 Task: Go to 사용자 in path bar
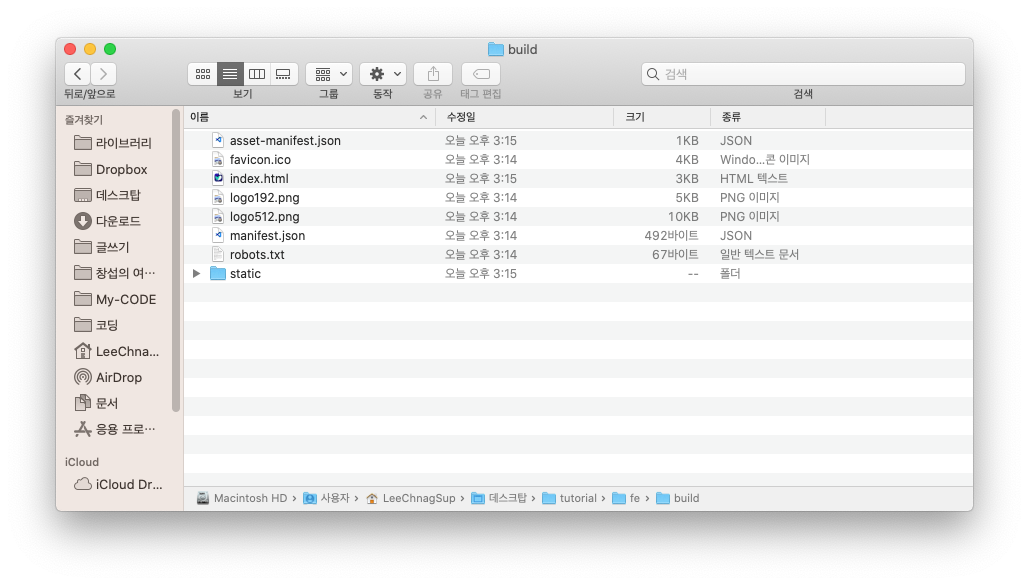click(x=327, y=498)
